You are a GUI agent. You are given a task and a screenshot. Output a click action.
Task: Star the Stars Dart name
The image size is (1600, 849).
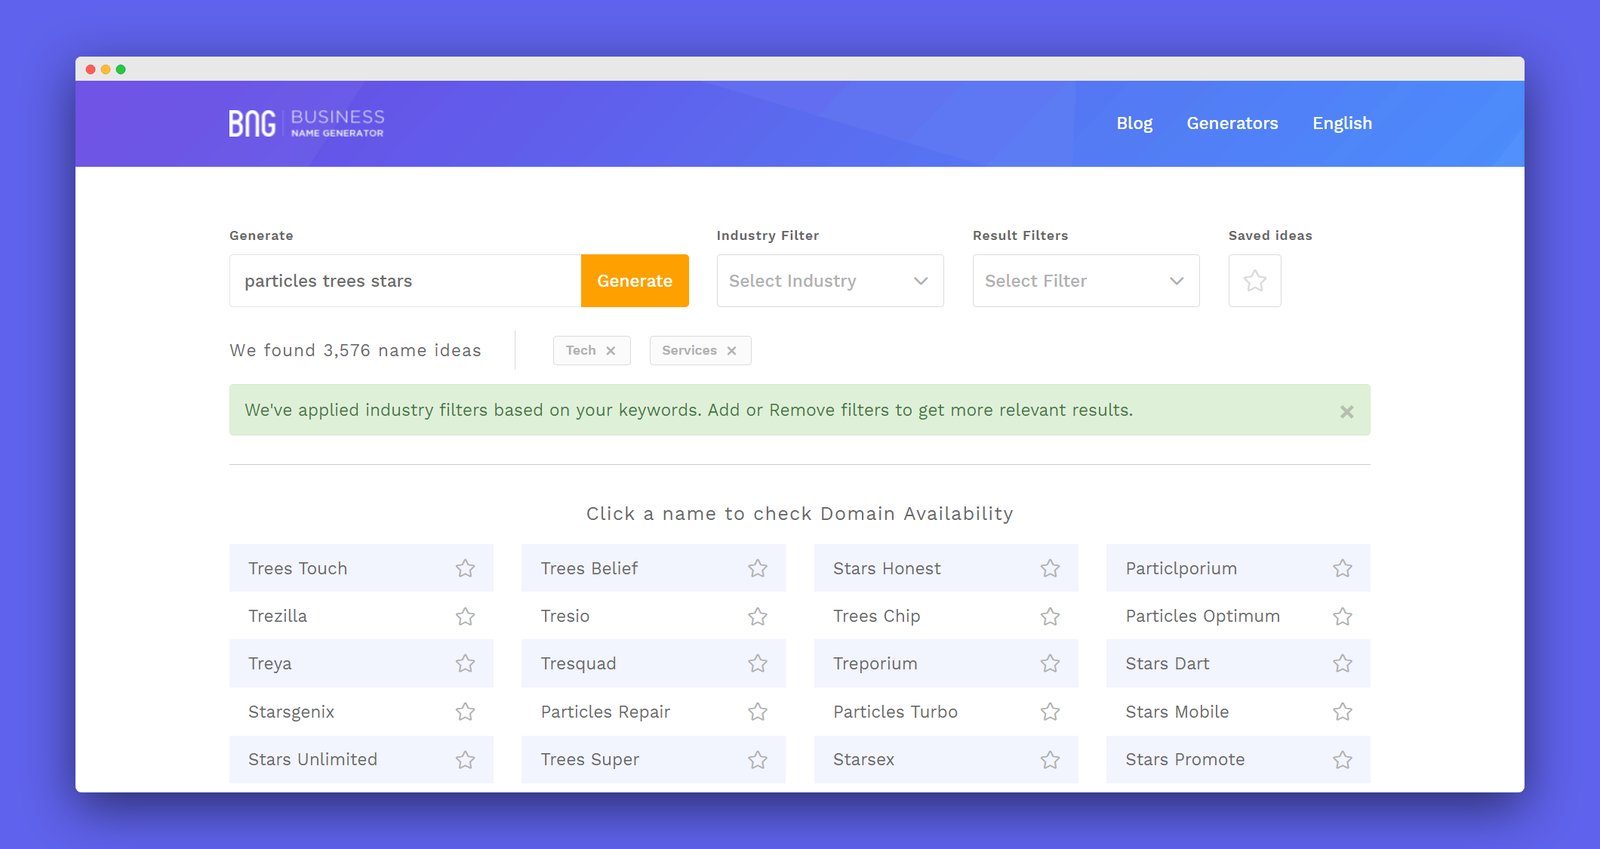pyautogui.click(x=1342, y=663)
